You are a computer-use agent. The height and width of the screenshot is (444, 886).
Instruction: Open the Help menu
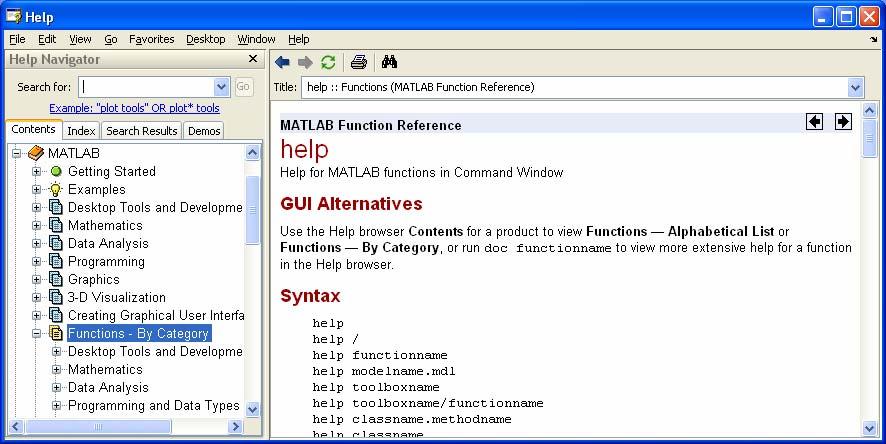coord(298,39)
